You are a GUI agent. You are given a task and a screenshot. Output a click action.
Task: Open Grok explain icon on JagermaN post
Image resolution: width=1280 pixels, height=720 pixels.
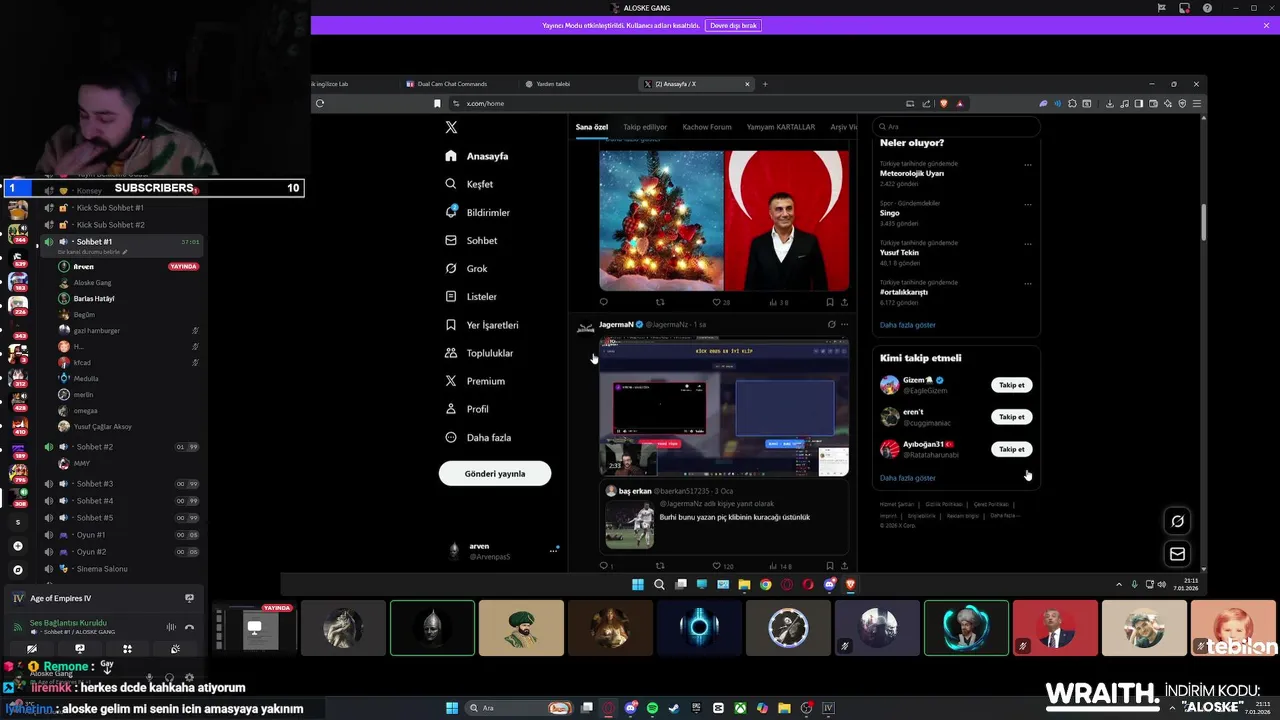point(831,324)
